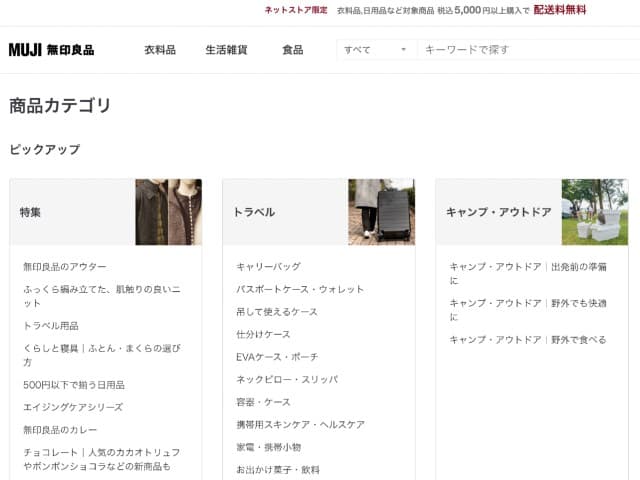Focus the キーワードで探す search field

pyautogui.click(x=529, y=50)
